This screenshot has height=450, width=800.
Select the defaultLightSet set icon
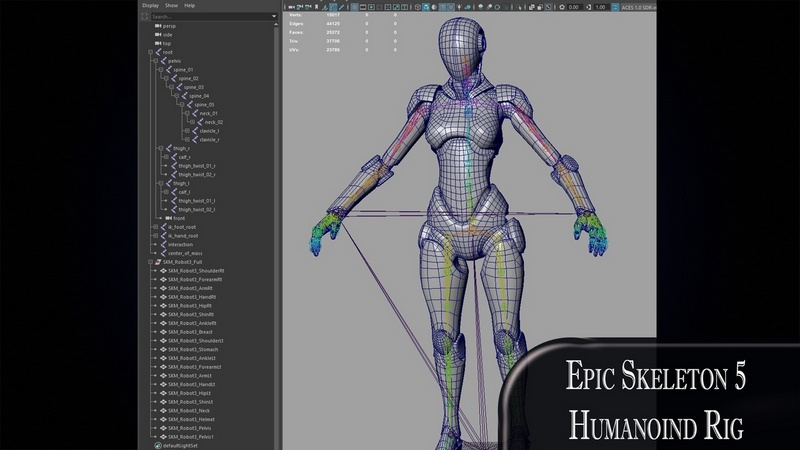pyautogui.click(x=157, y=446)
